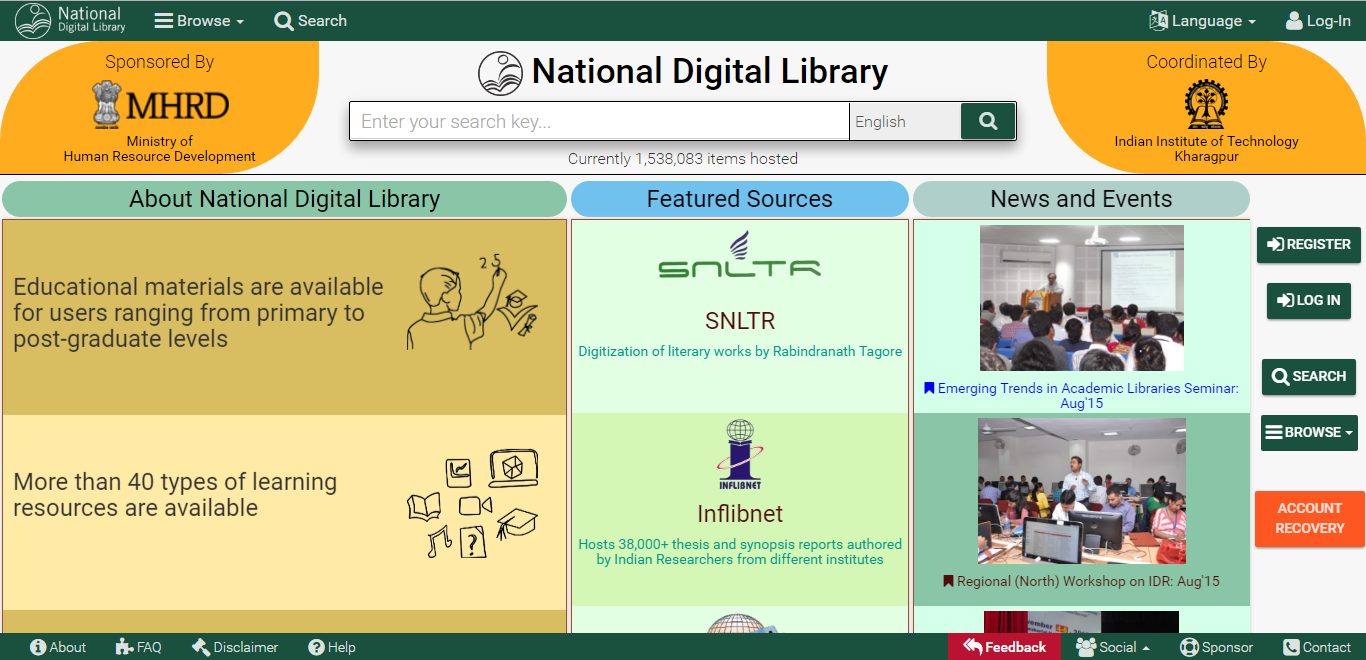This screenshot has height=660, width=1366.
Task: Click the book logo beside the main title
Action: click(501, 73)
